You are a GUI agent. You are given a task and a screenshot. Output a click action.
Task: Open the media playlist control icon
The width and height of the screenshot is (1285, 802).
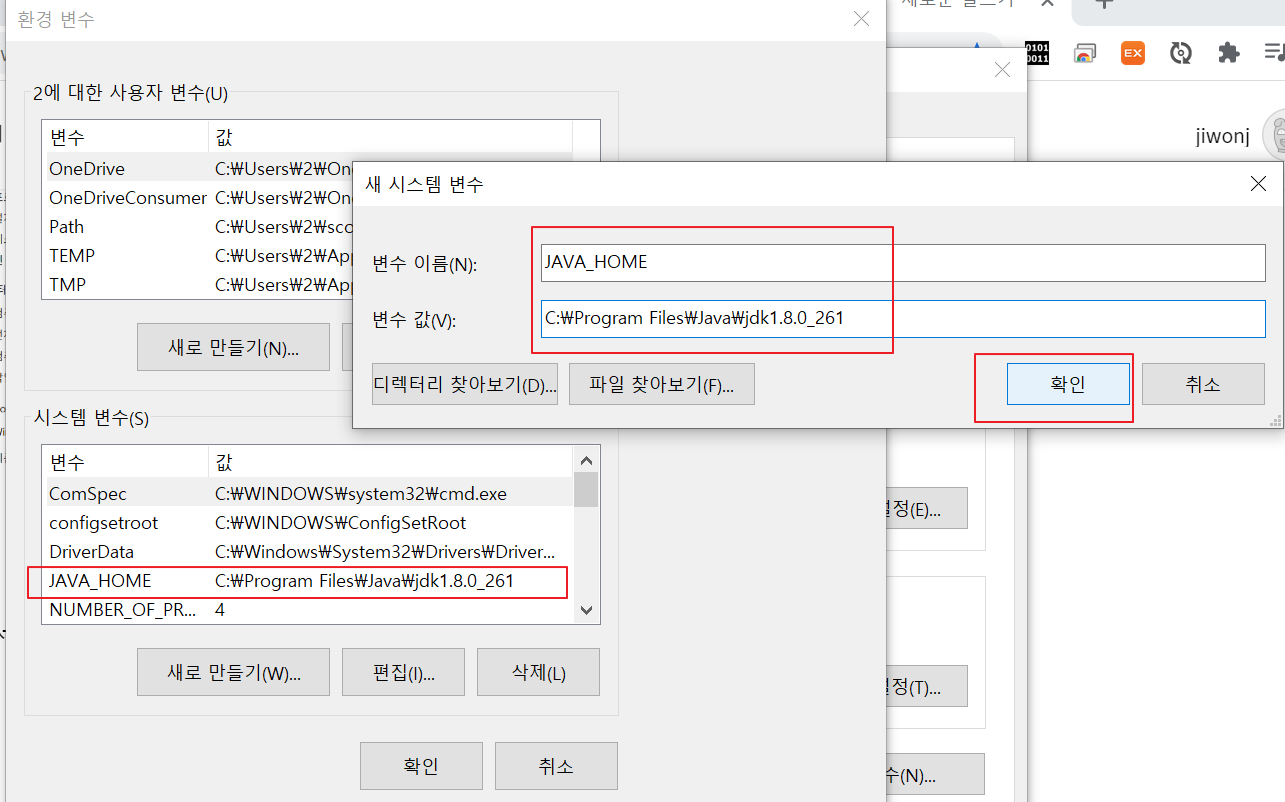coord(1274,53)
